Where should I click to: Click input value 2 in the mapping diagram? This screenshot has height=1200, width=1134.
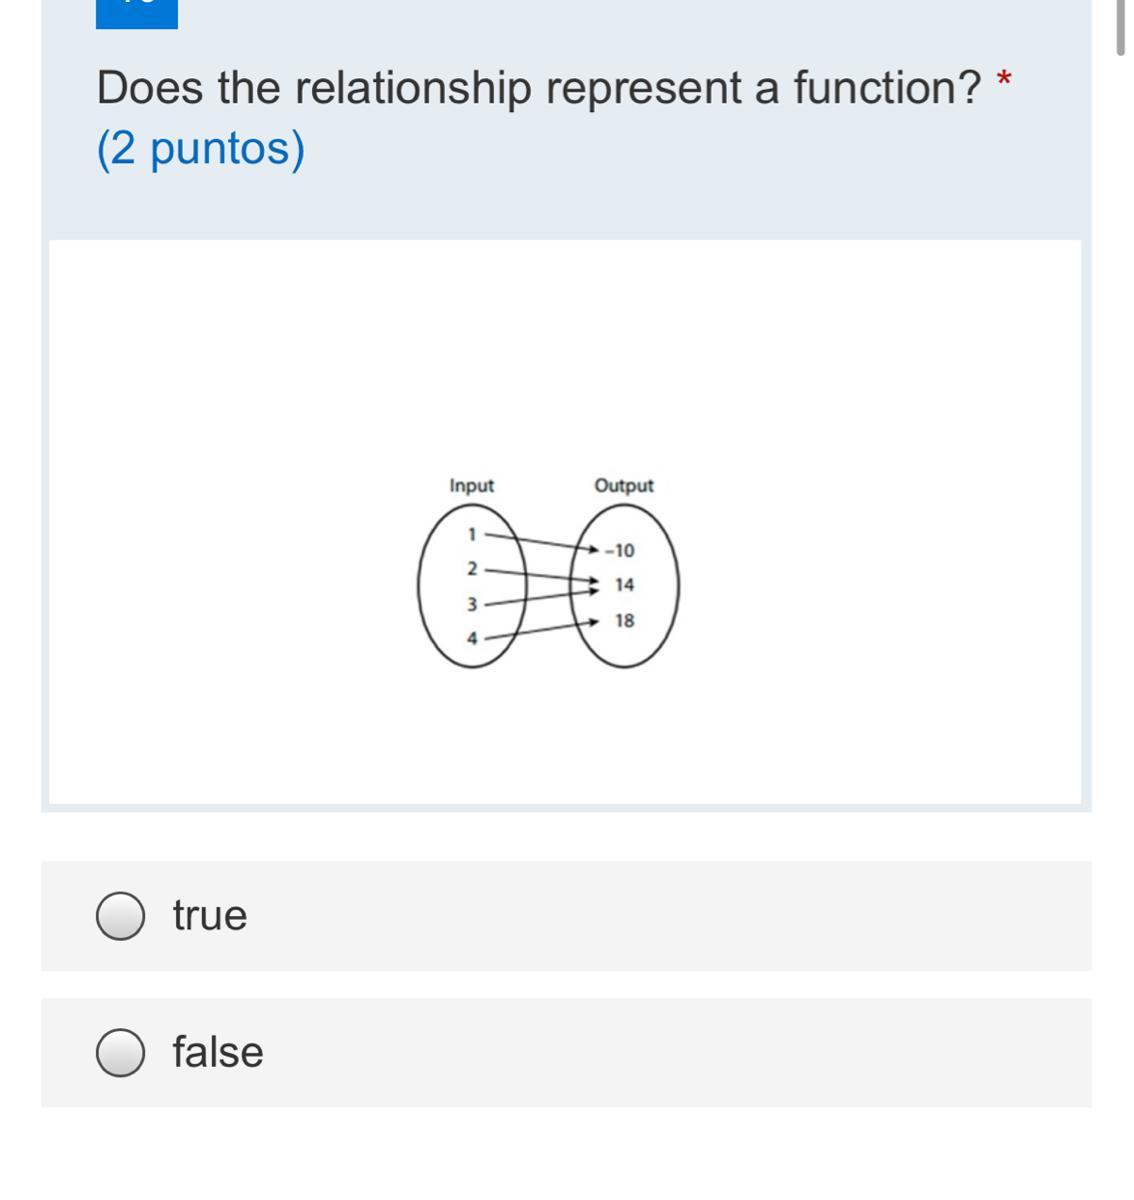pyautogui.click(x=473, y=569)
